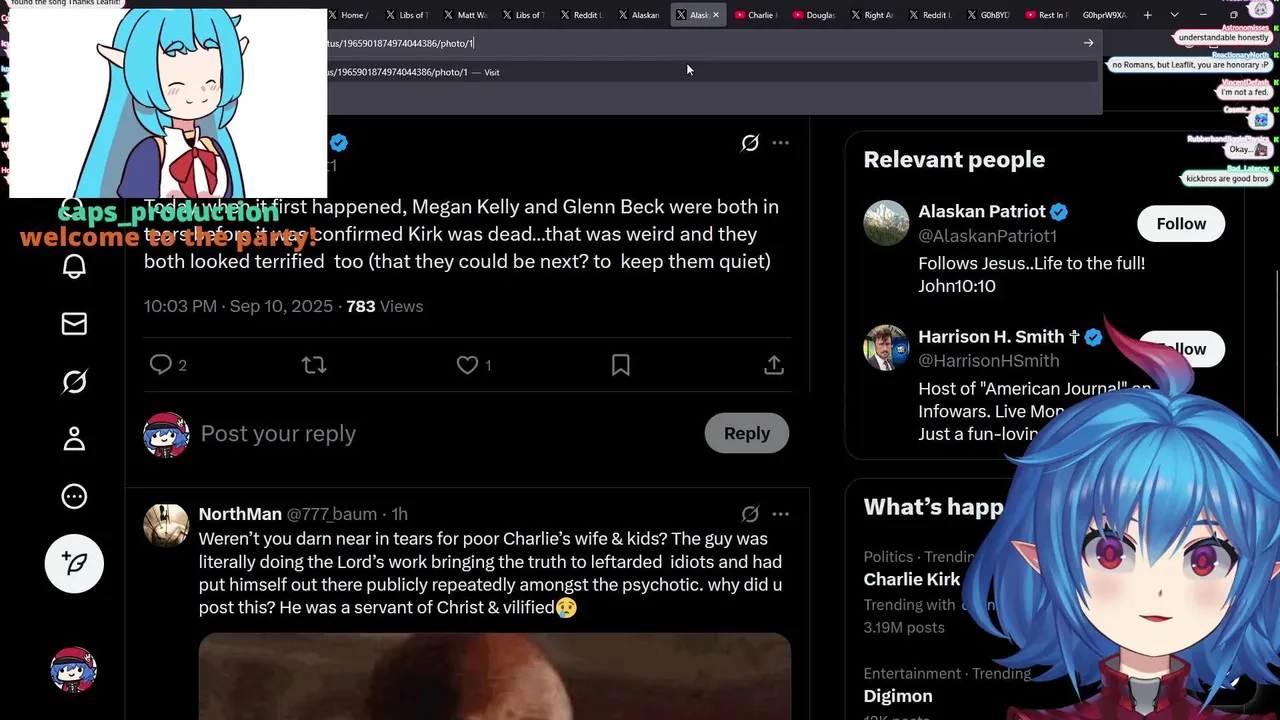Switch to the Douglas YouTube tab
This screenshot has height=720, width=1280.
tap(814, 15)
